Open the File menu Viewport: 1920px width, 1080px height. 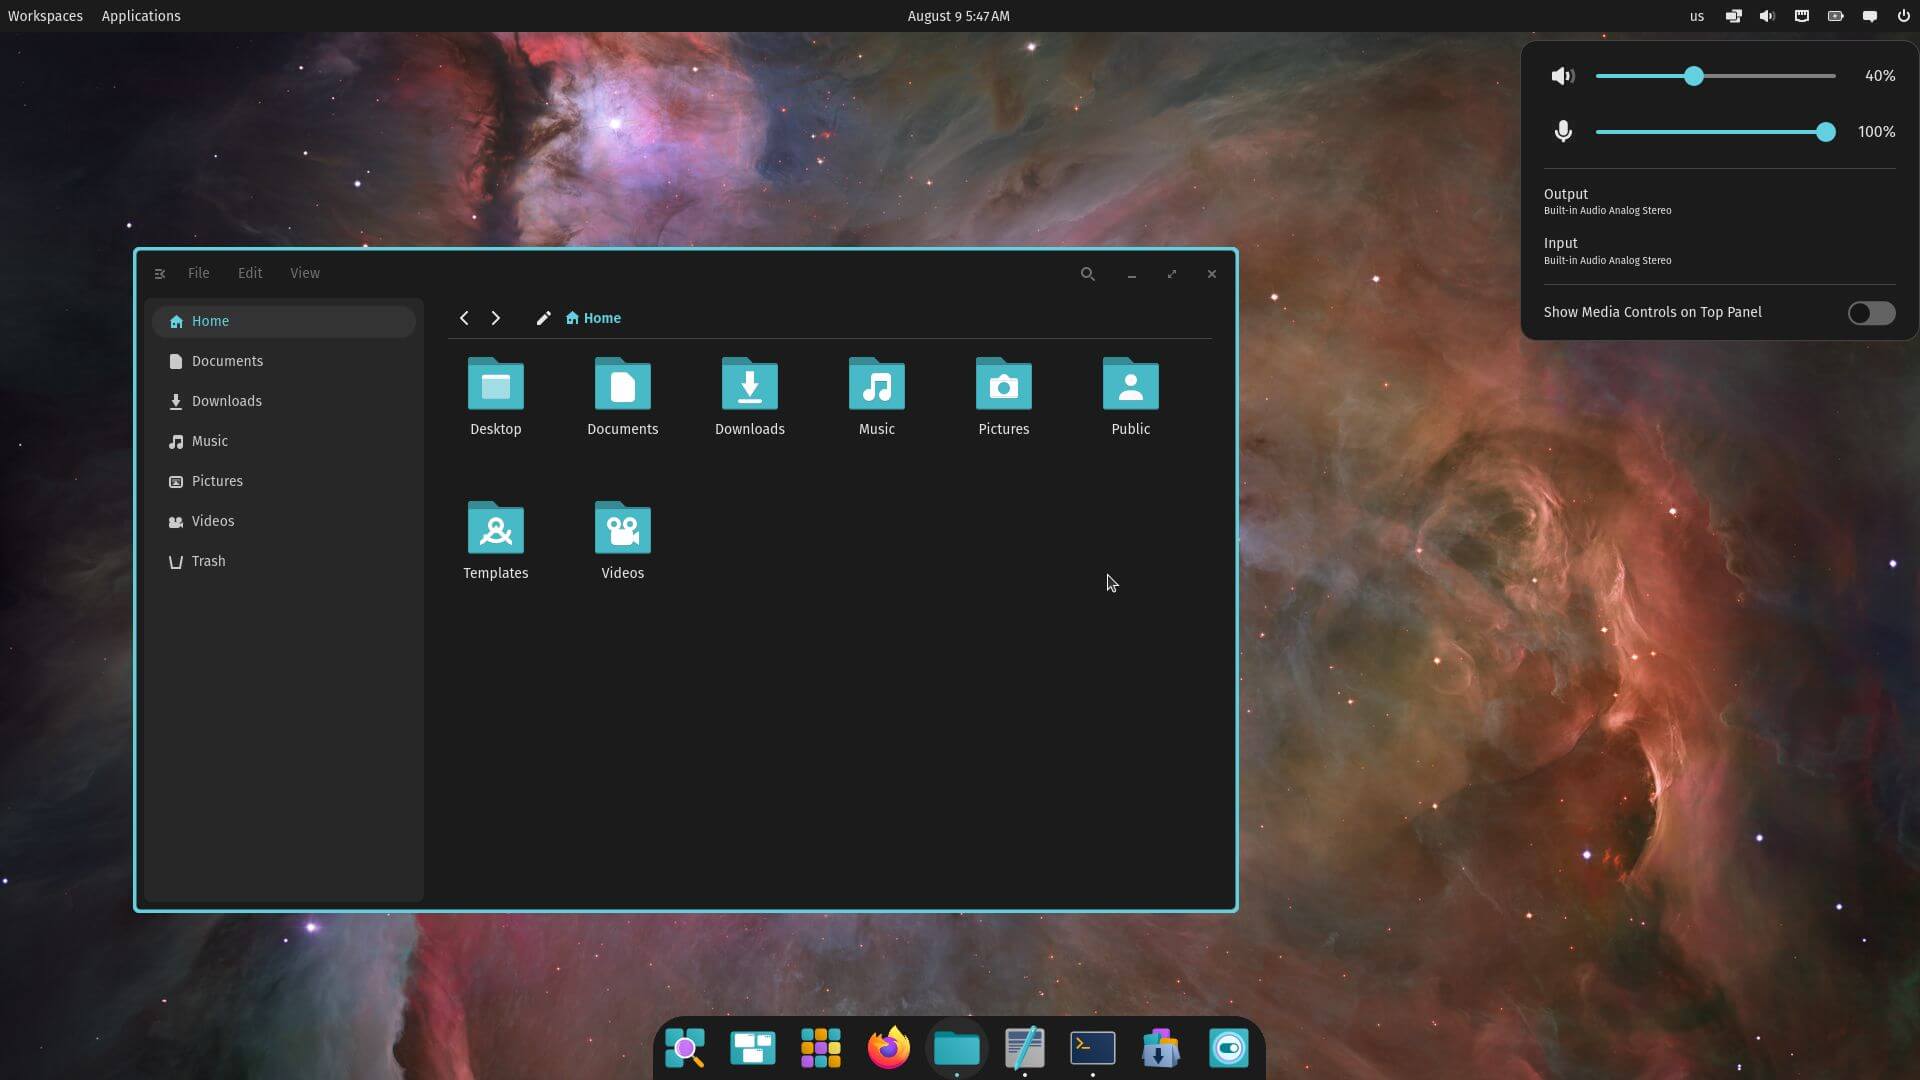tap(198, 272)
